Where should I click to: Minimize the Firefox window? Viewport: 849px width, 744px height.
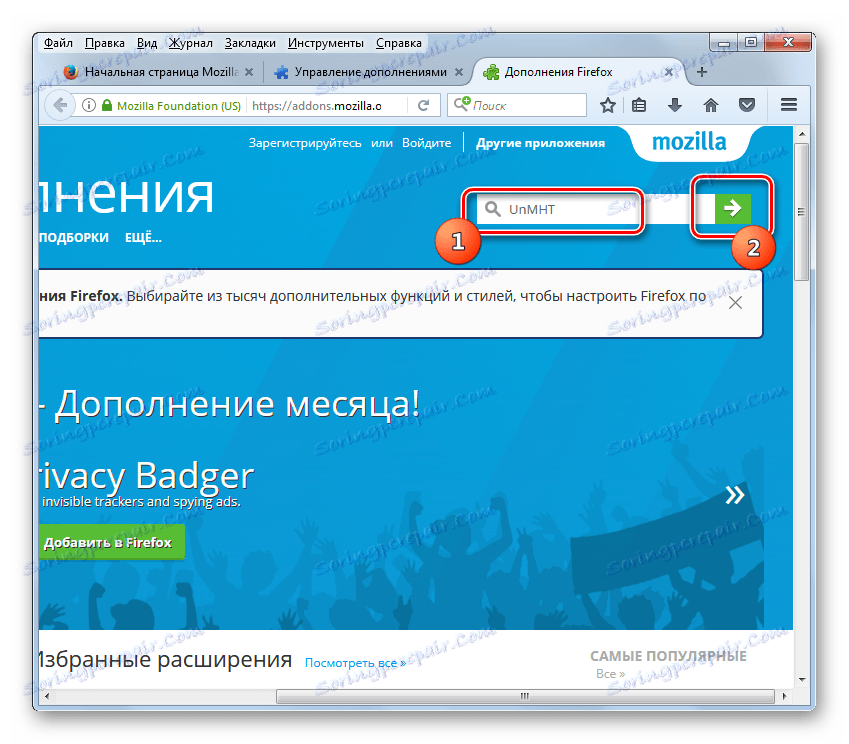(x=723, y=43)
